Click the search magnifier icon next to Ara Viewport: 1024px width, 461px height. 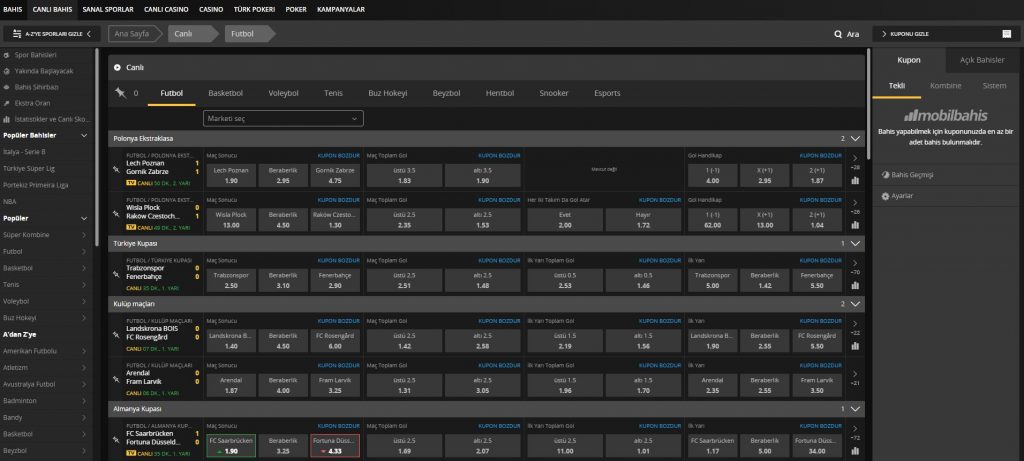click(838, 35)
